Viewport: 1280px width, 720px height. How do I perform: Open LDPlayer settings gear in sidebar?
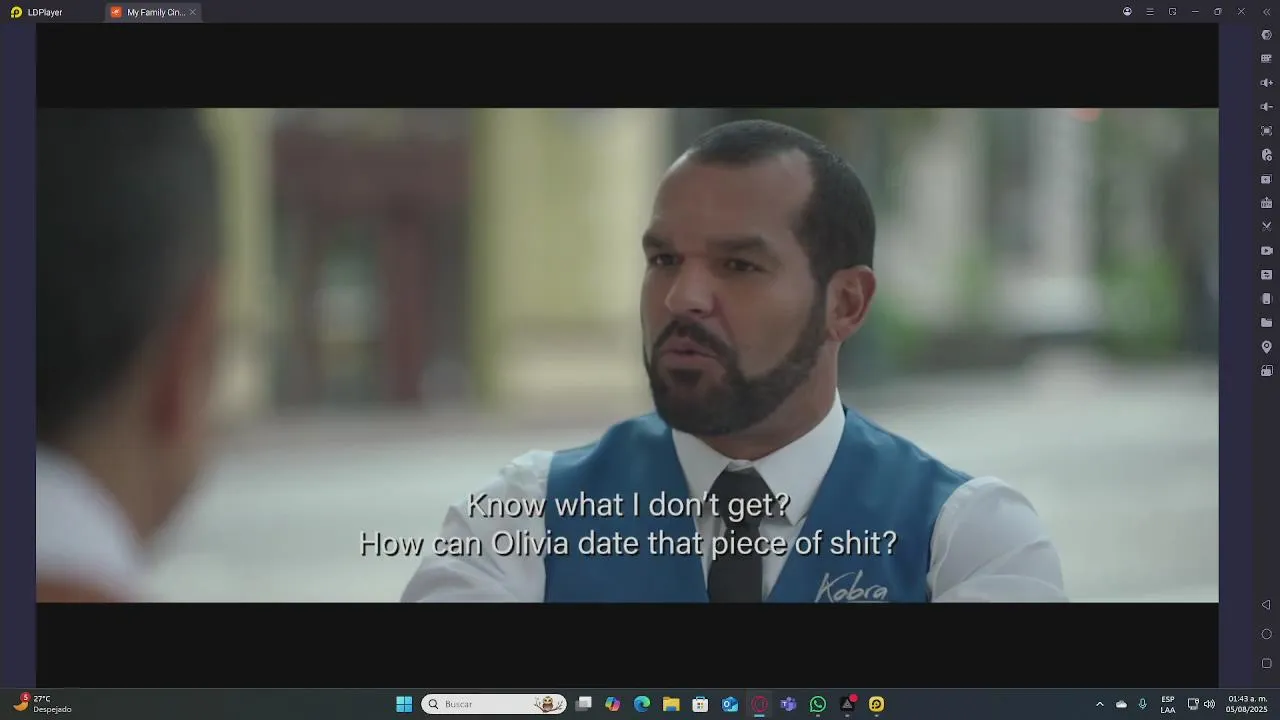(1266, 35)
